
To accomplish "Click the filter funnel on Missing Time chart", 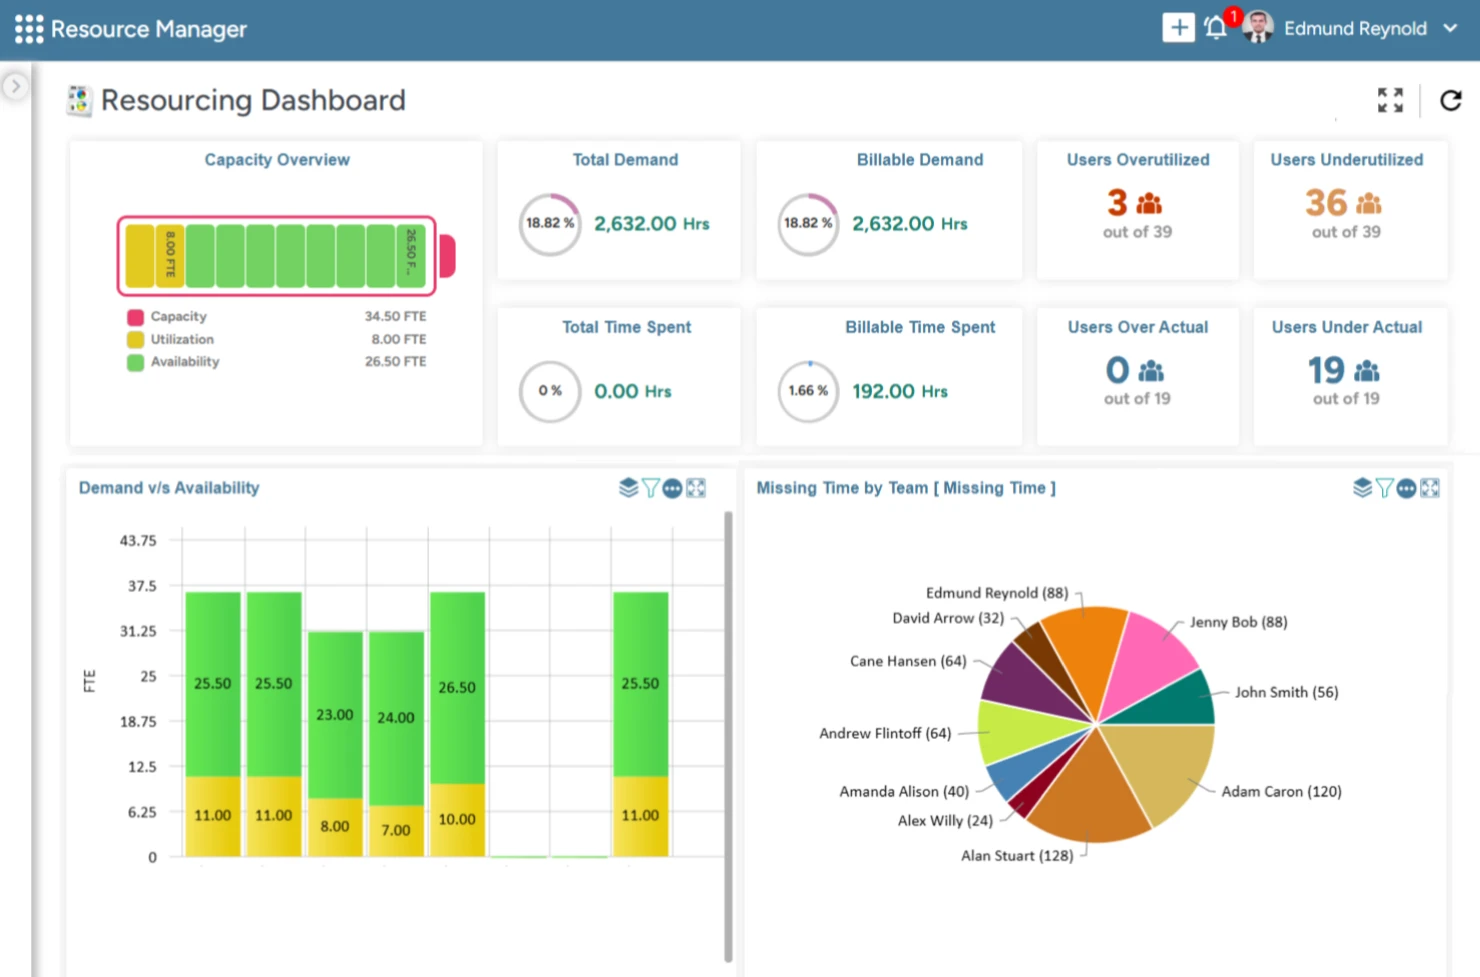I will point(1384,488).
